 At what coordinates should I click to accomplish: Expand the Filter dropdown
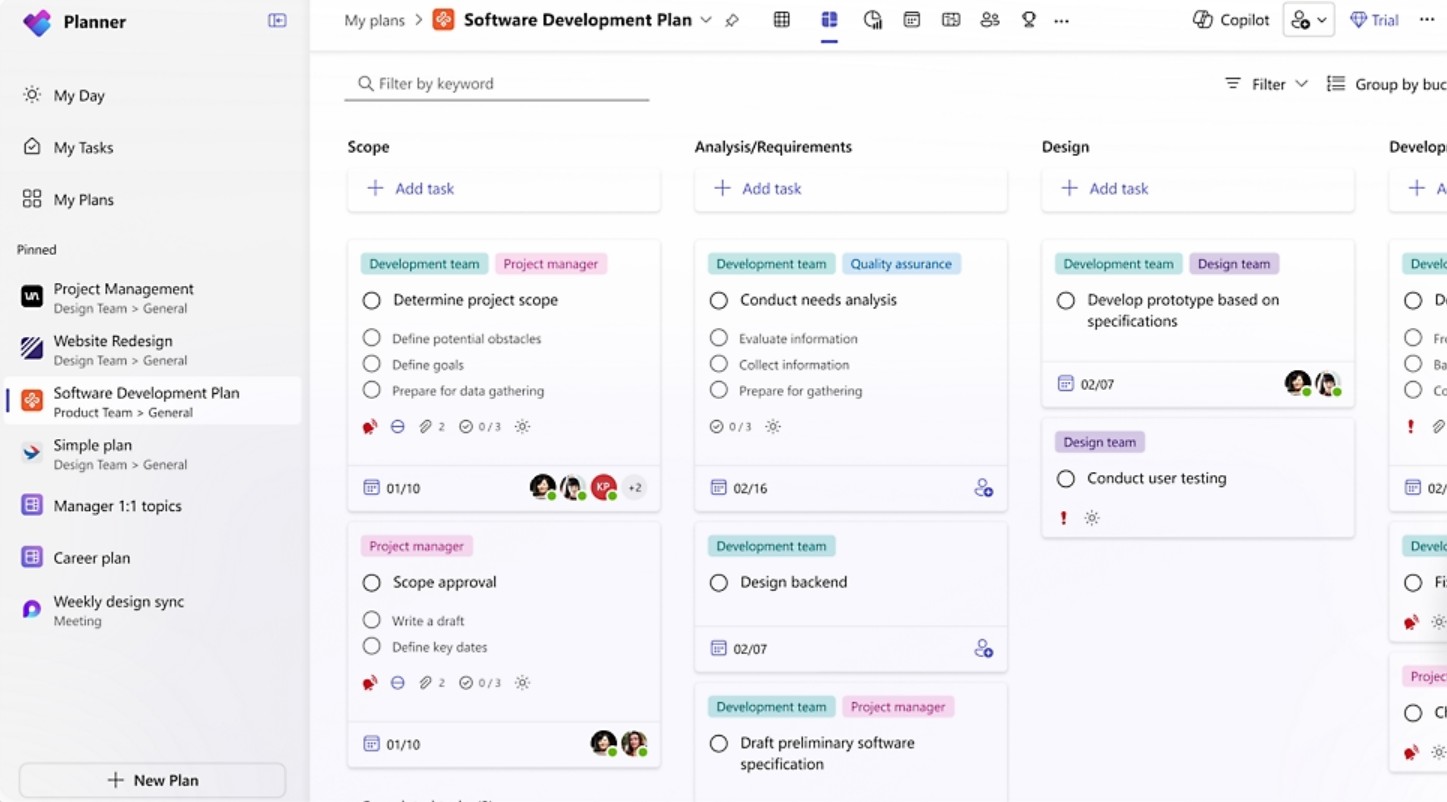[1267, 84]
